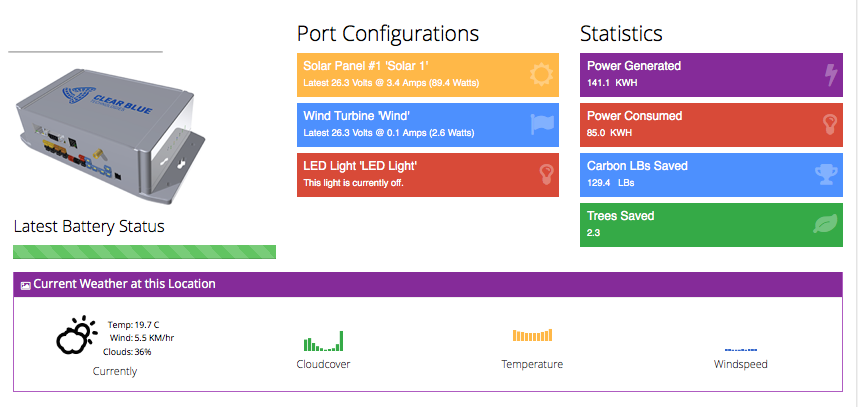Click the bulb icon on Power Consumed
Viewport: 858px width, 407px height.
(828, 124)
